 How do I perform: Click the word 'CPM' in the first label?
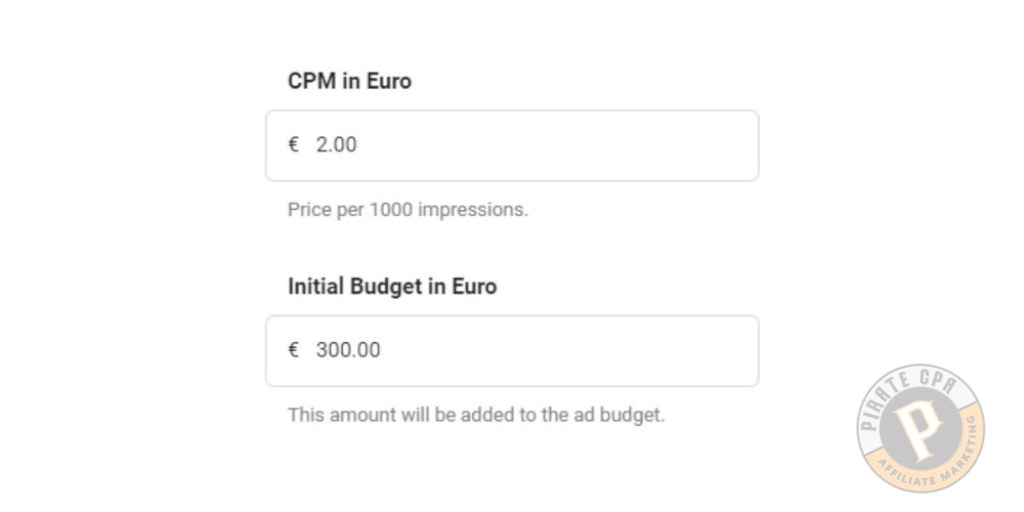point(312,81)
